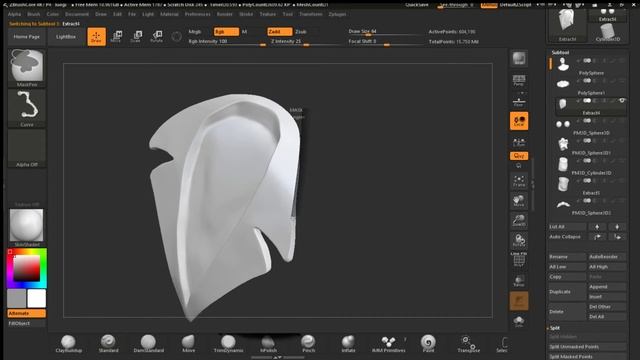Click the Rename subtool button
The height and width of the screenshot is (360, 640).
(x=567, y=257)
